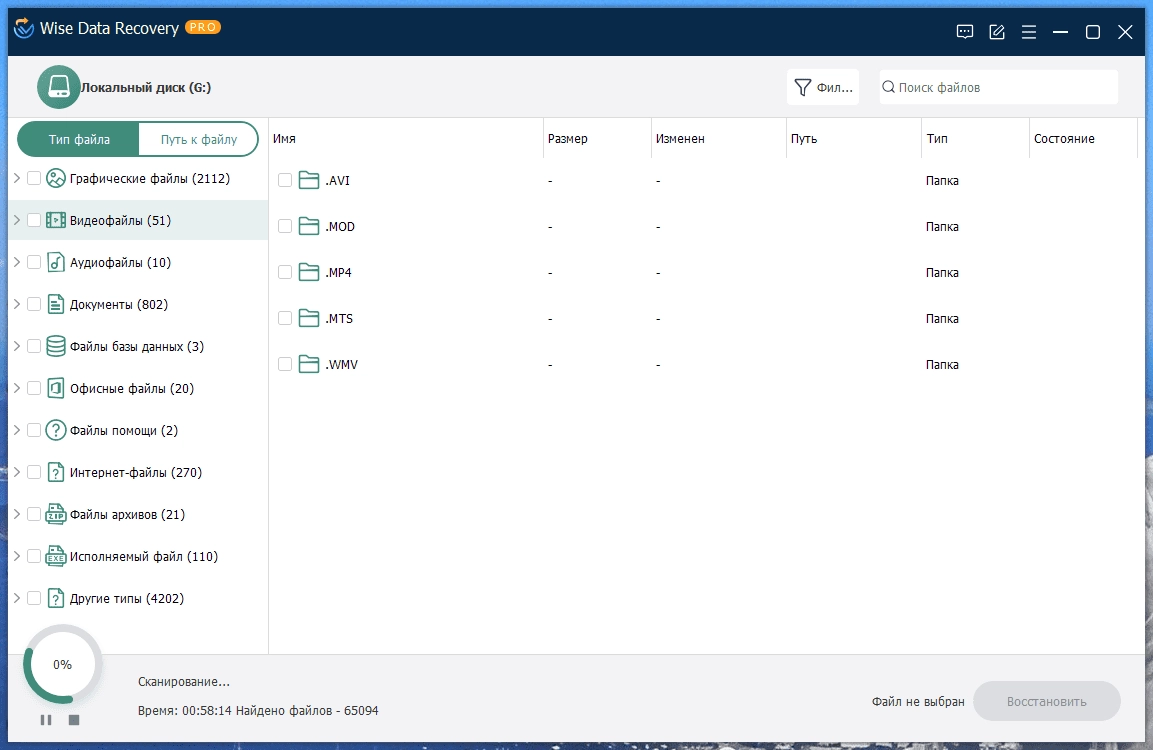Click the Графические файлы image icon

tap(56, 178)
